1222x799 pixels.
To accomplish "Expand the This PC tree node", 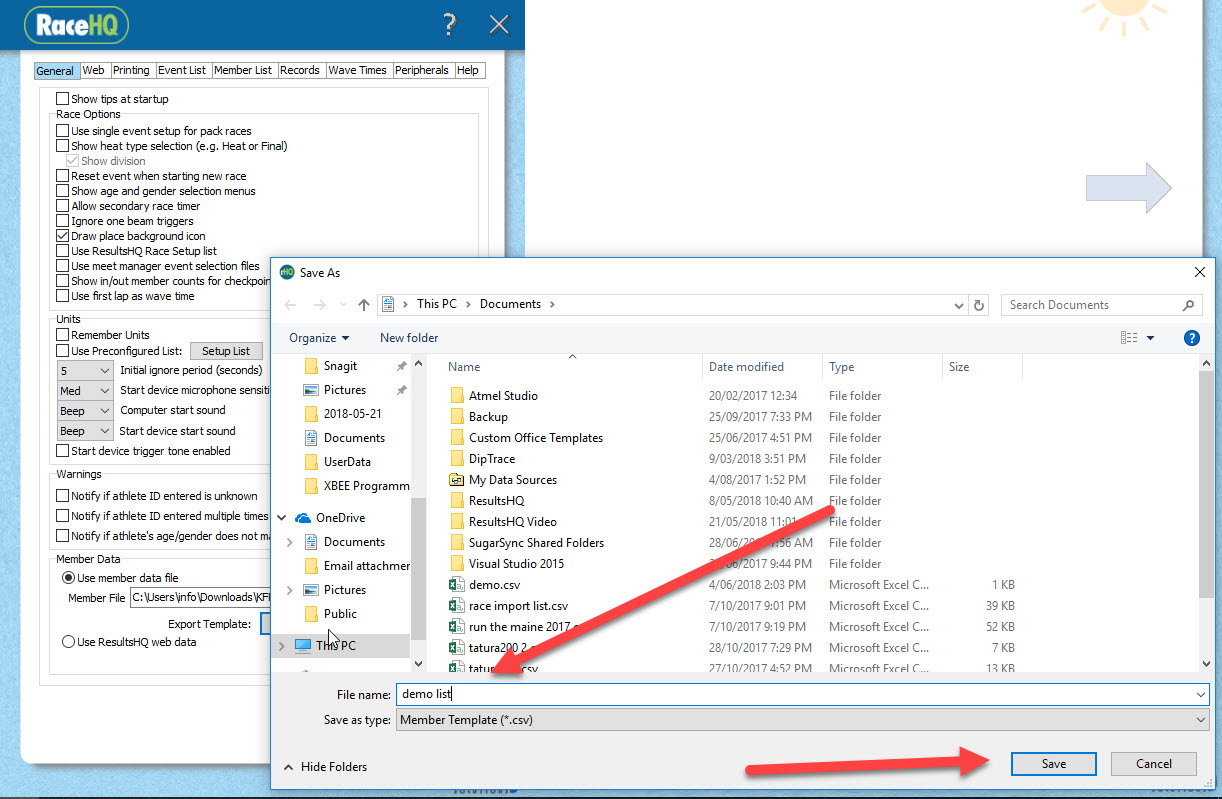I will [x=281, y=646].
